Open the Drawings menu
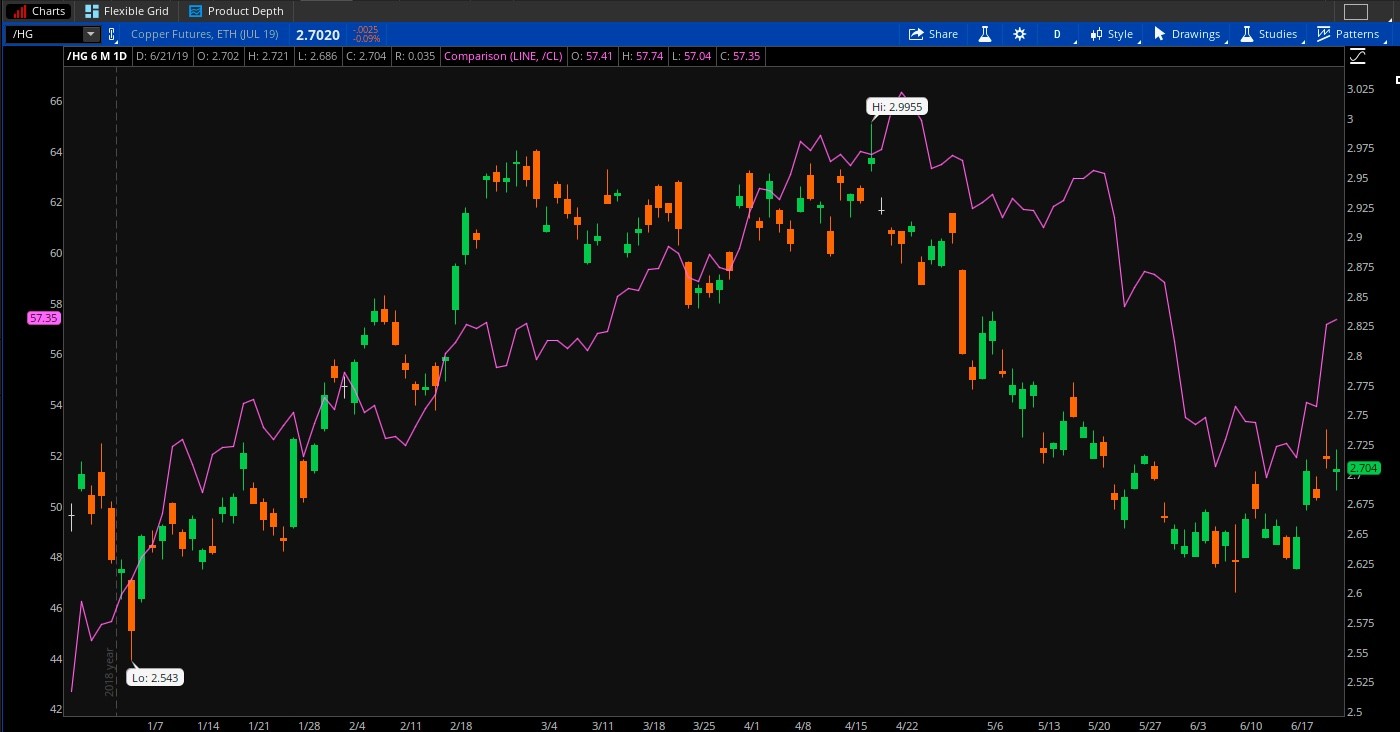This screenshot has width=1400, height=732. (1187, 34)
